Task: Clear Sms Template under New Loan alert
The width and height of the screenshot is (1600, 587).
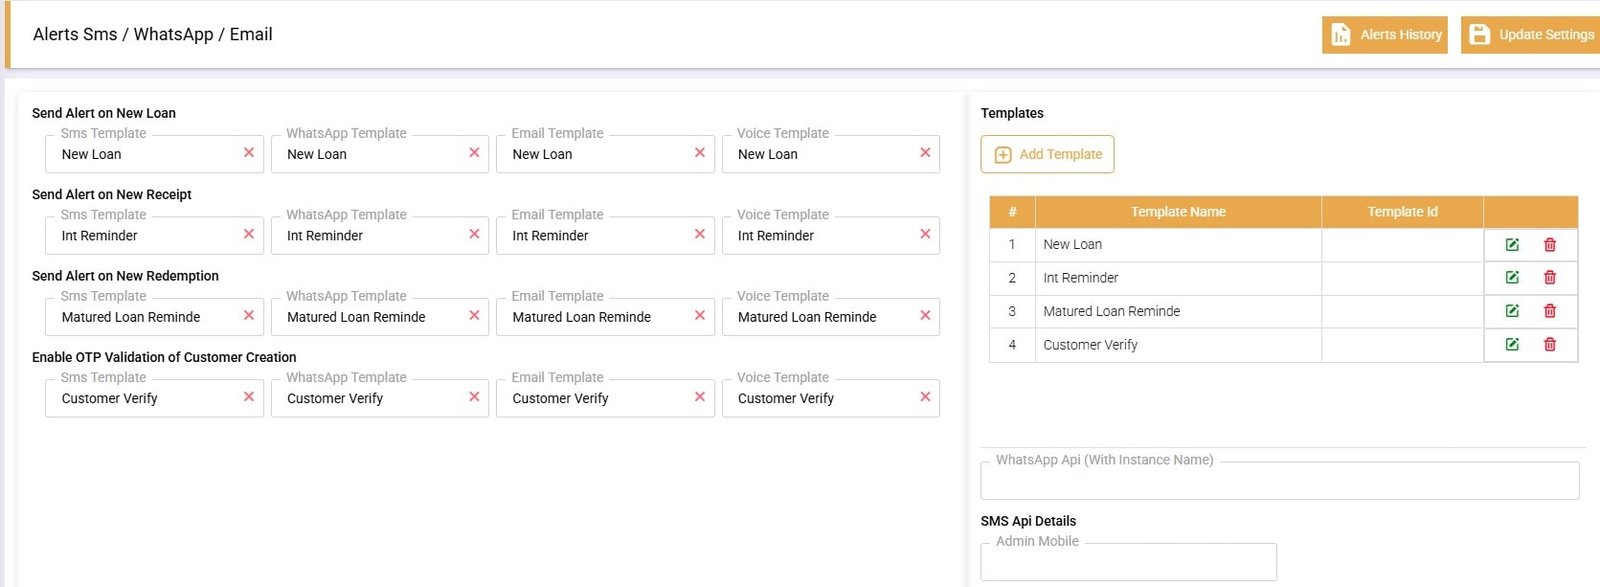Action: coord(249,153)
